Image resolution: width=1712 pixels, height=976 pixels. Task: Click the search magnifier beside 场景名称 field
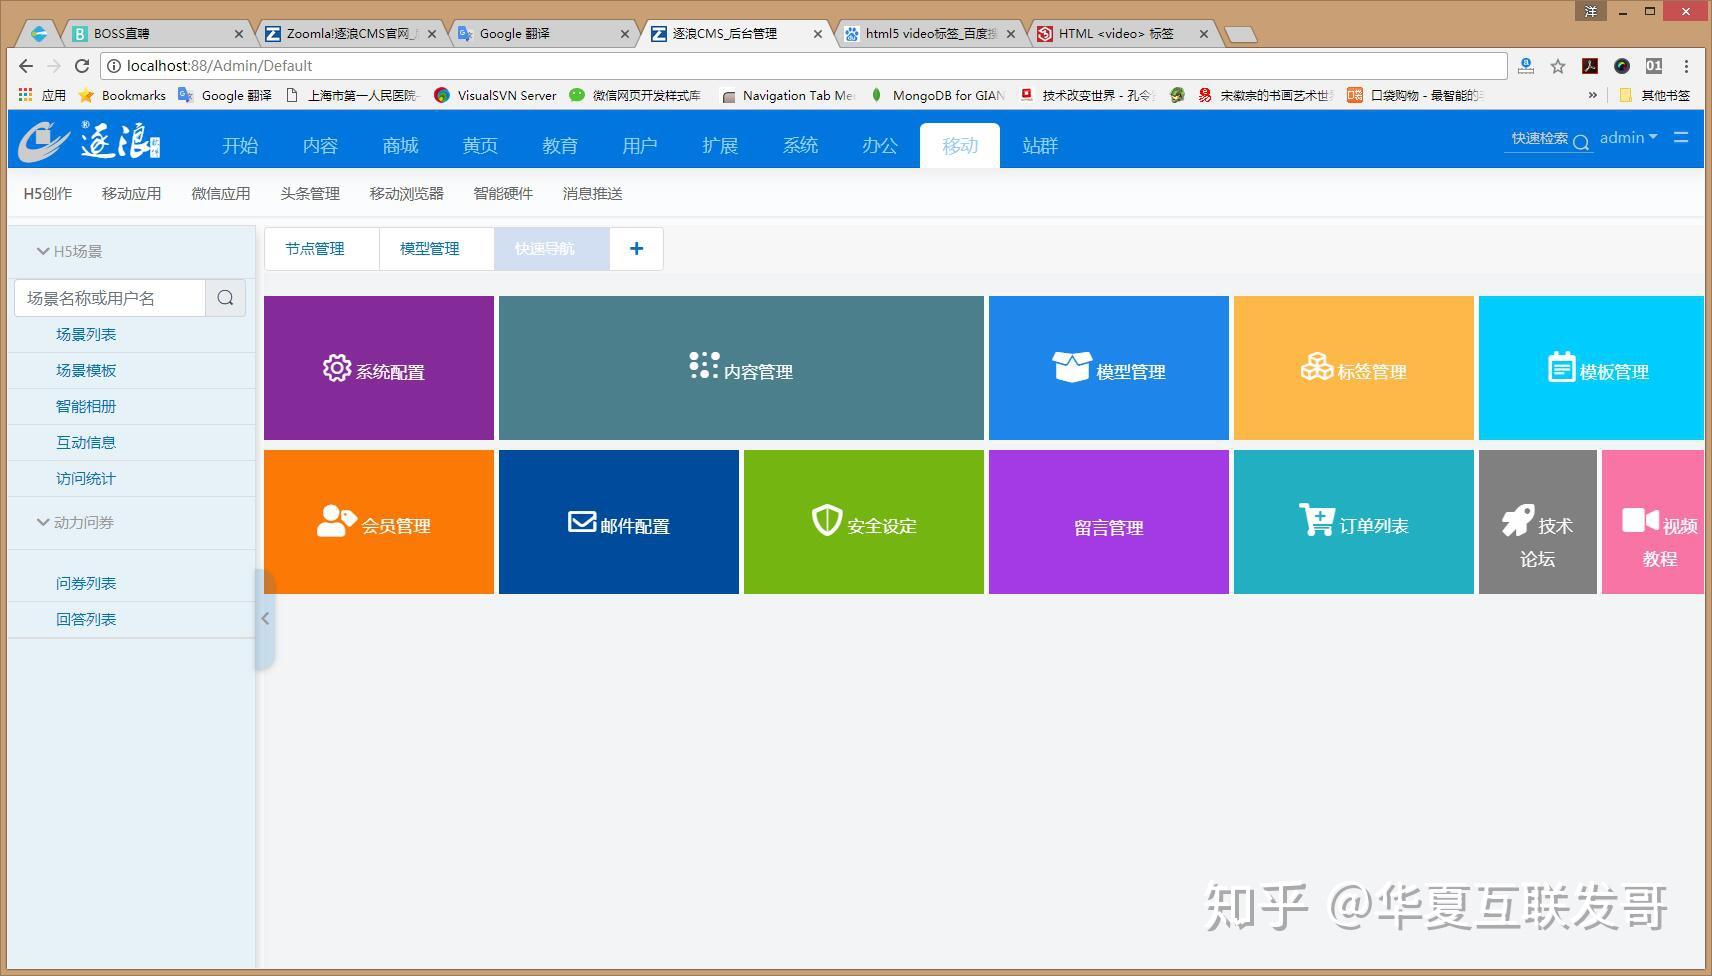point(226,298)
